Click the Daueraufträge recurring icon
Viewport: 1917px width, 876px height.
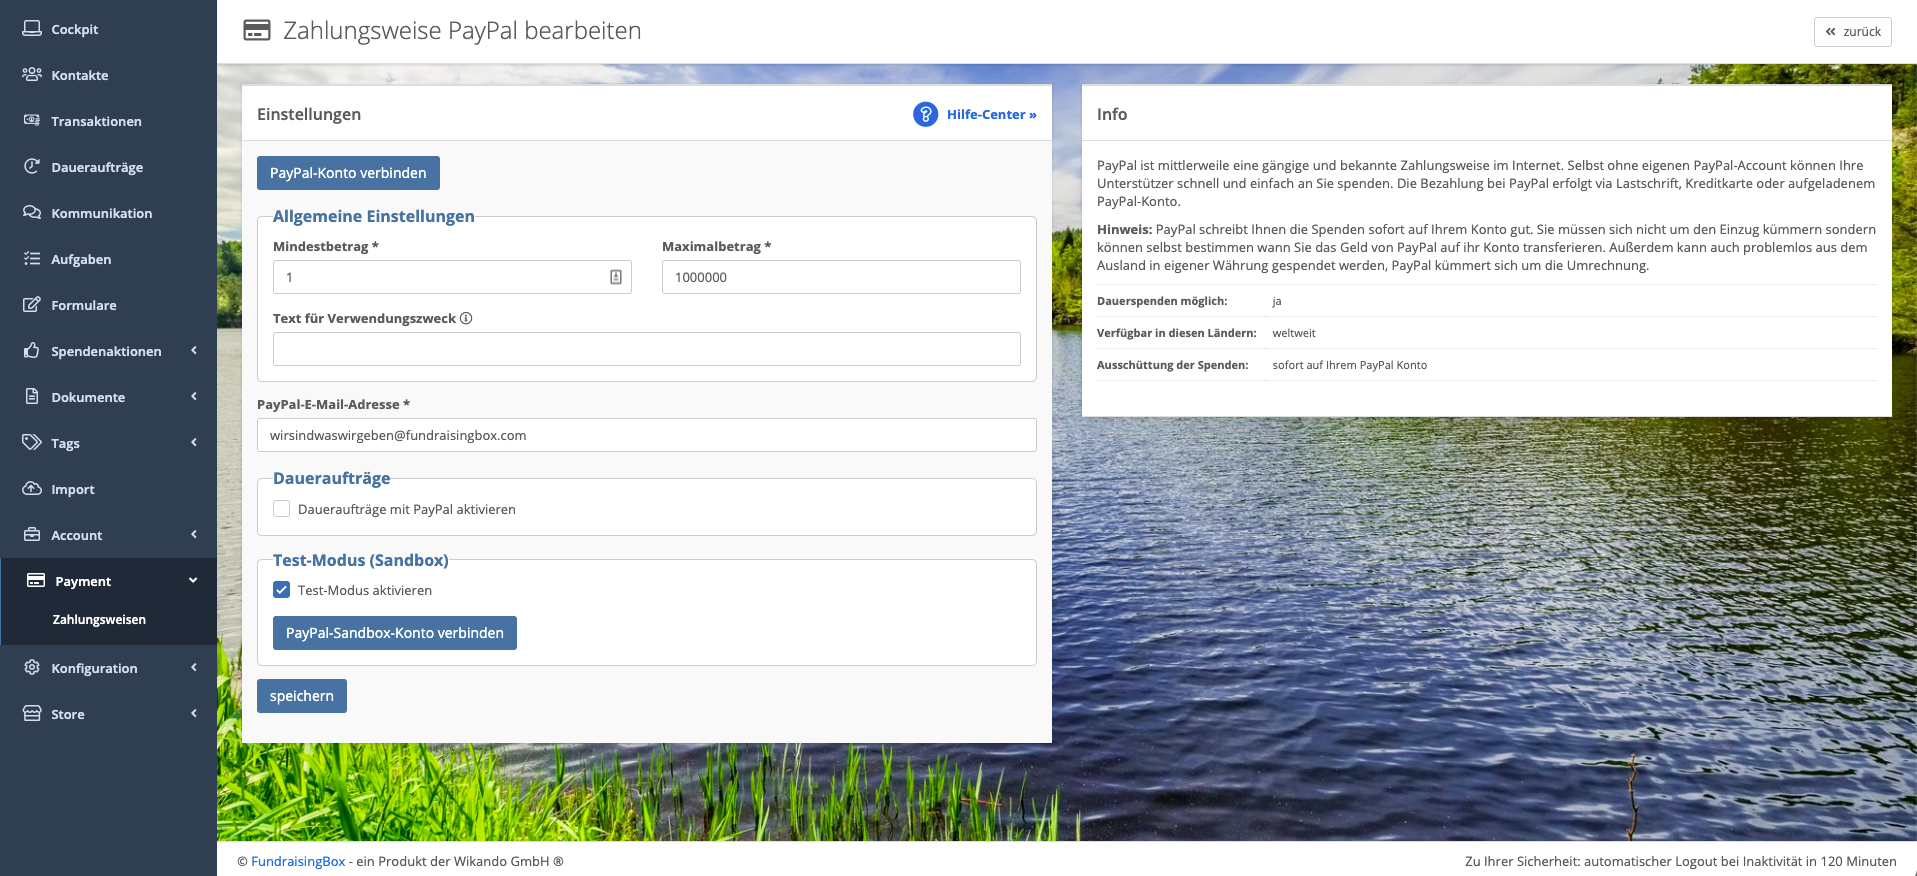pyautogui.click(x=32, y=166)
